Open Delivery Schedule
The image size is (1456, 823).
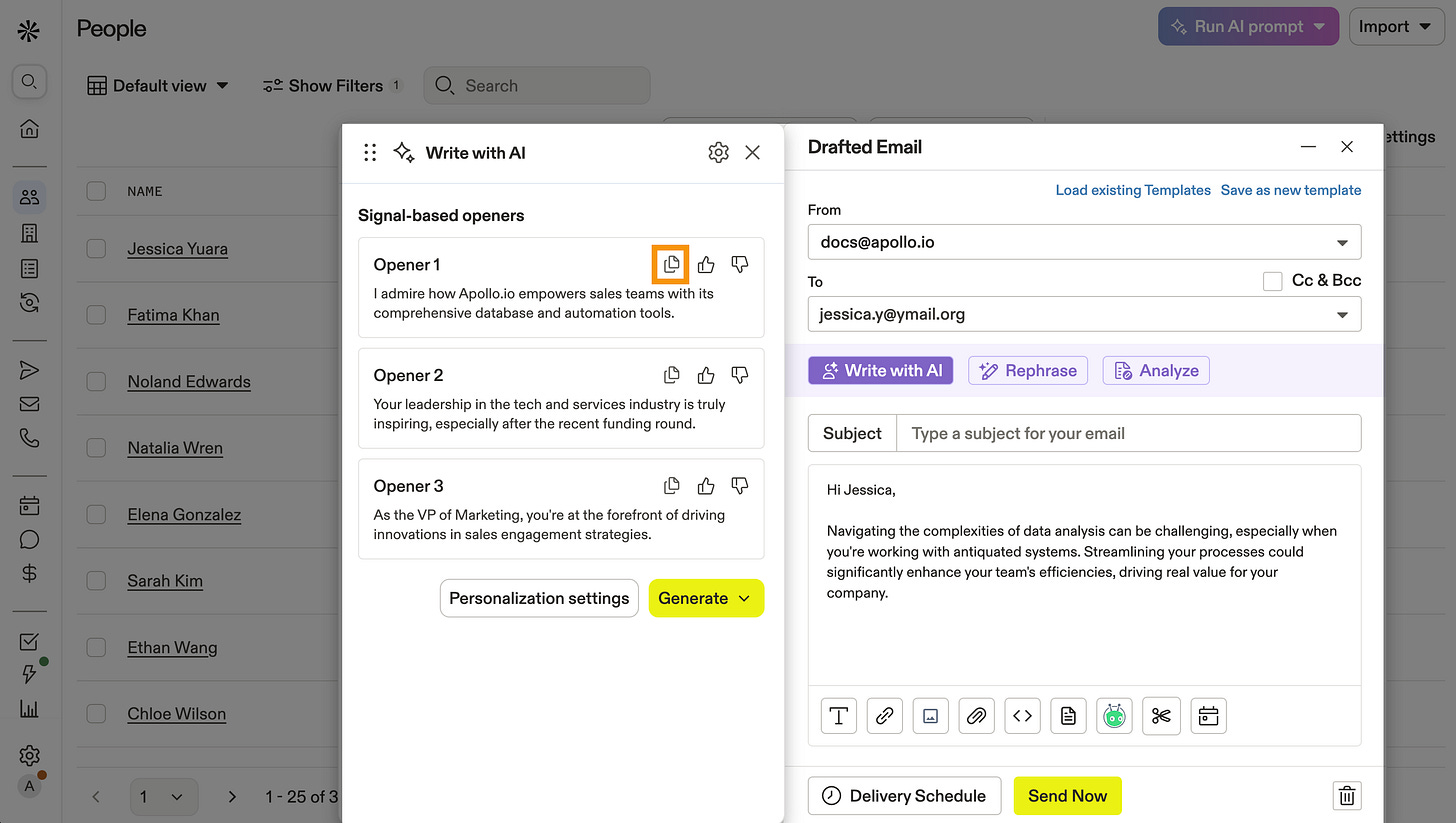pyautogui.click(x=904, y=796)
